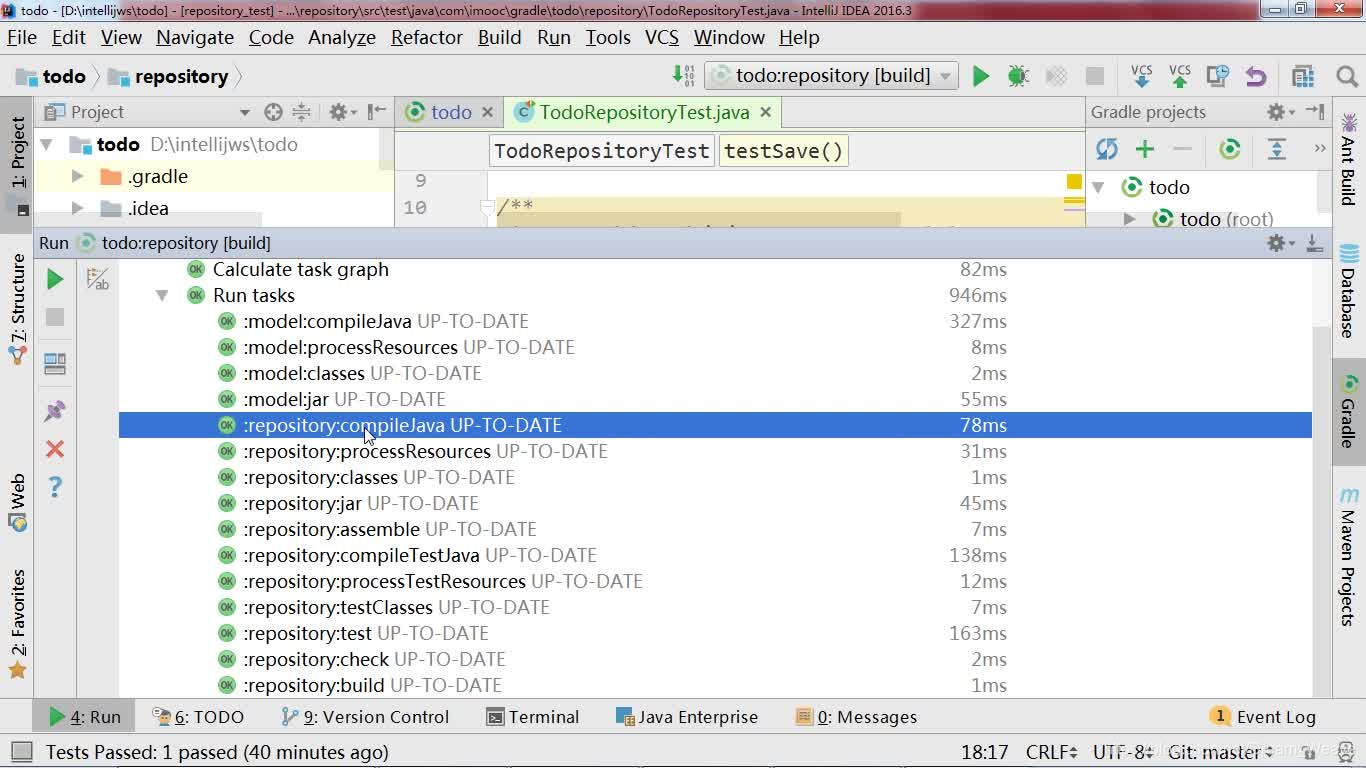Click the Git: master branch widget
1366x768 pixels.
1219,752
